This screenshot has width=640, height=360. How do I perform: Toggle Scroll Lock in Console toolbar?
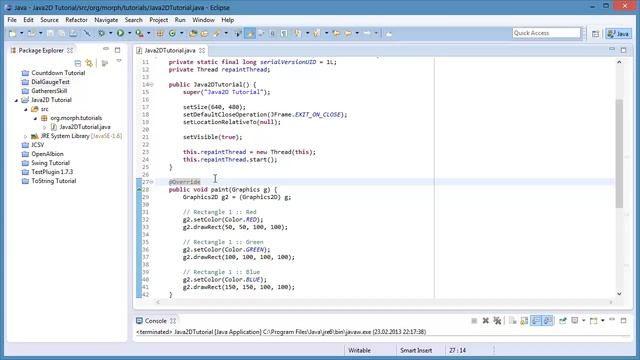pyautogui.click(x=524, y=321)
